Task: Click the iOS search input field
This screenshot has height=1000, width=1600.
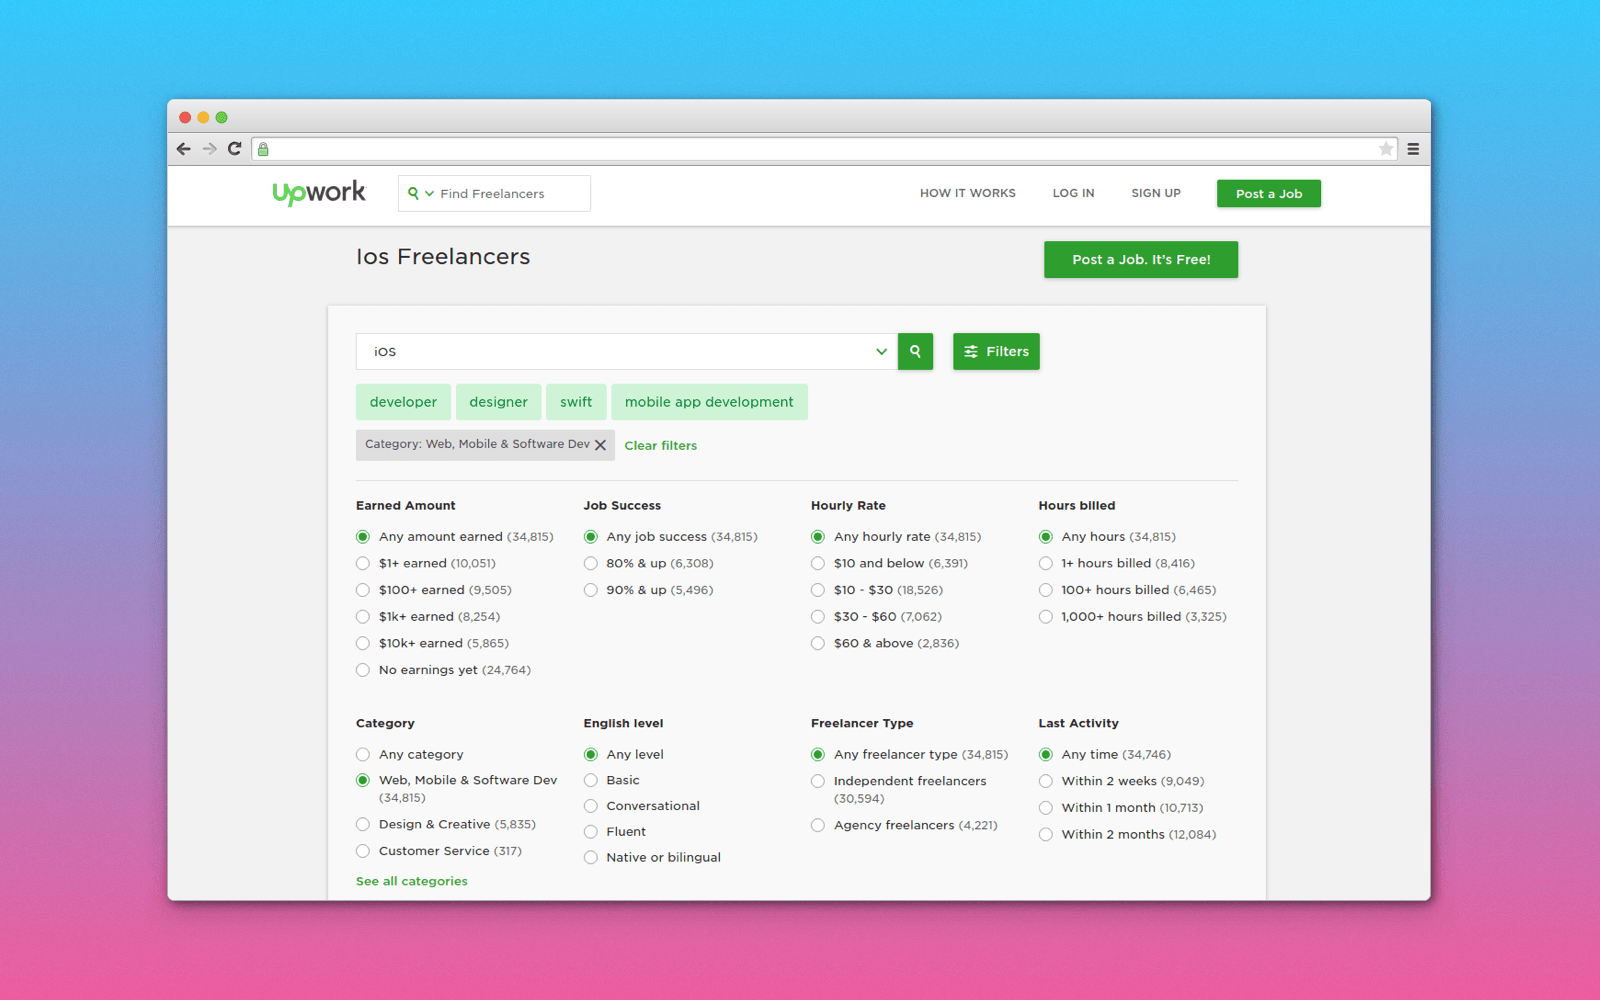Action: (x=626, y=351)
